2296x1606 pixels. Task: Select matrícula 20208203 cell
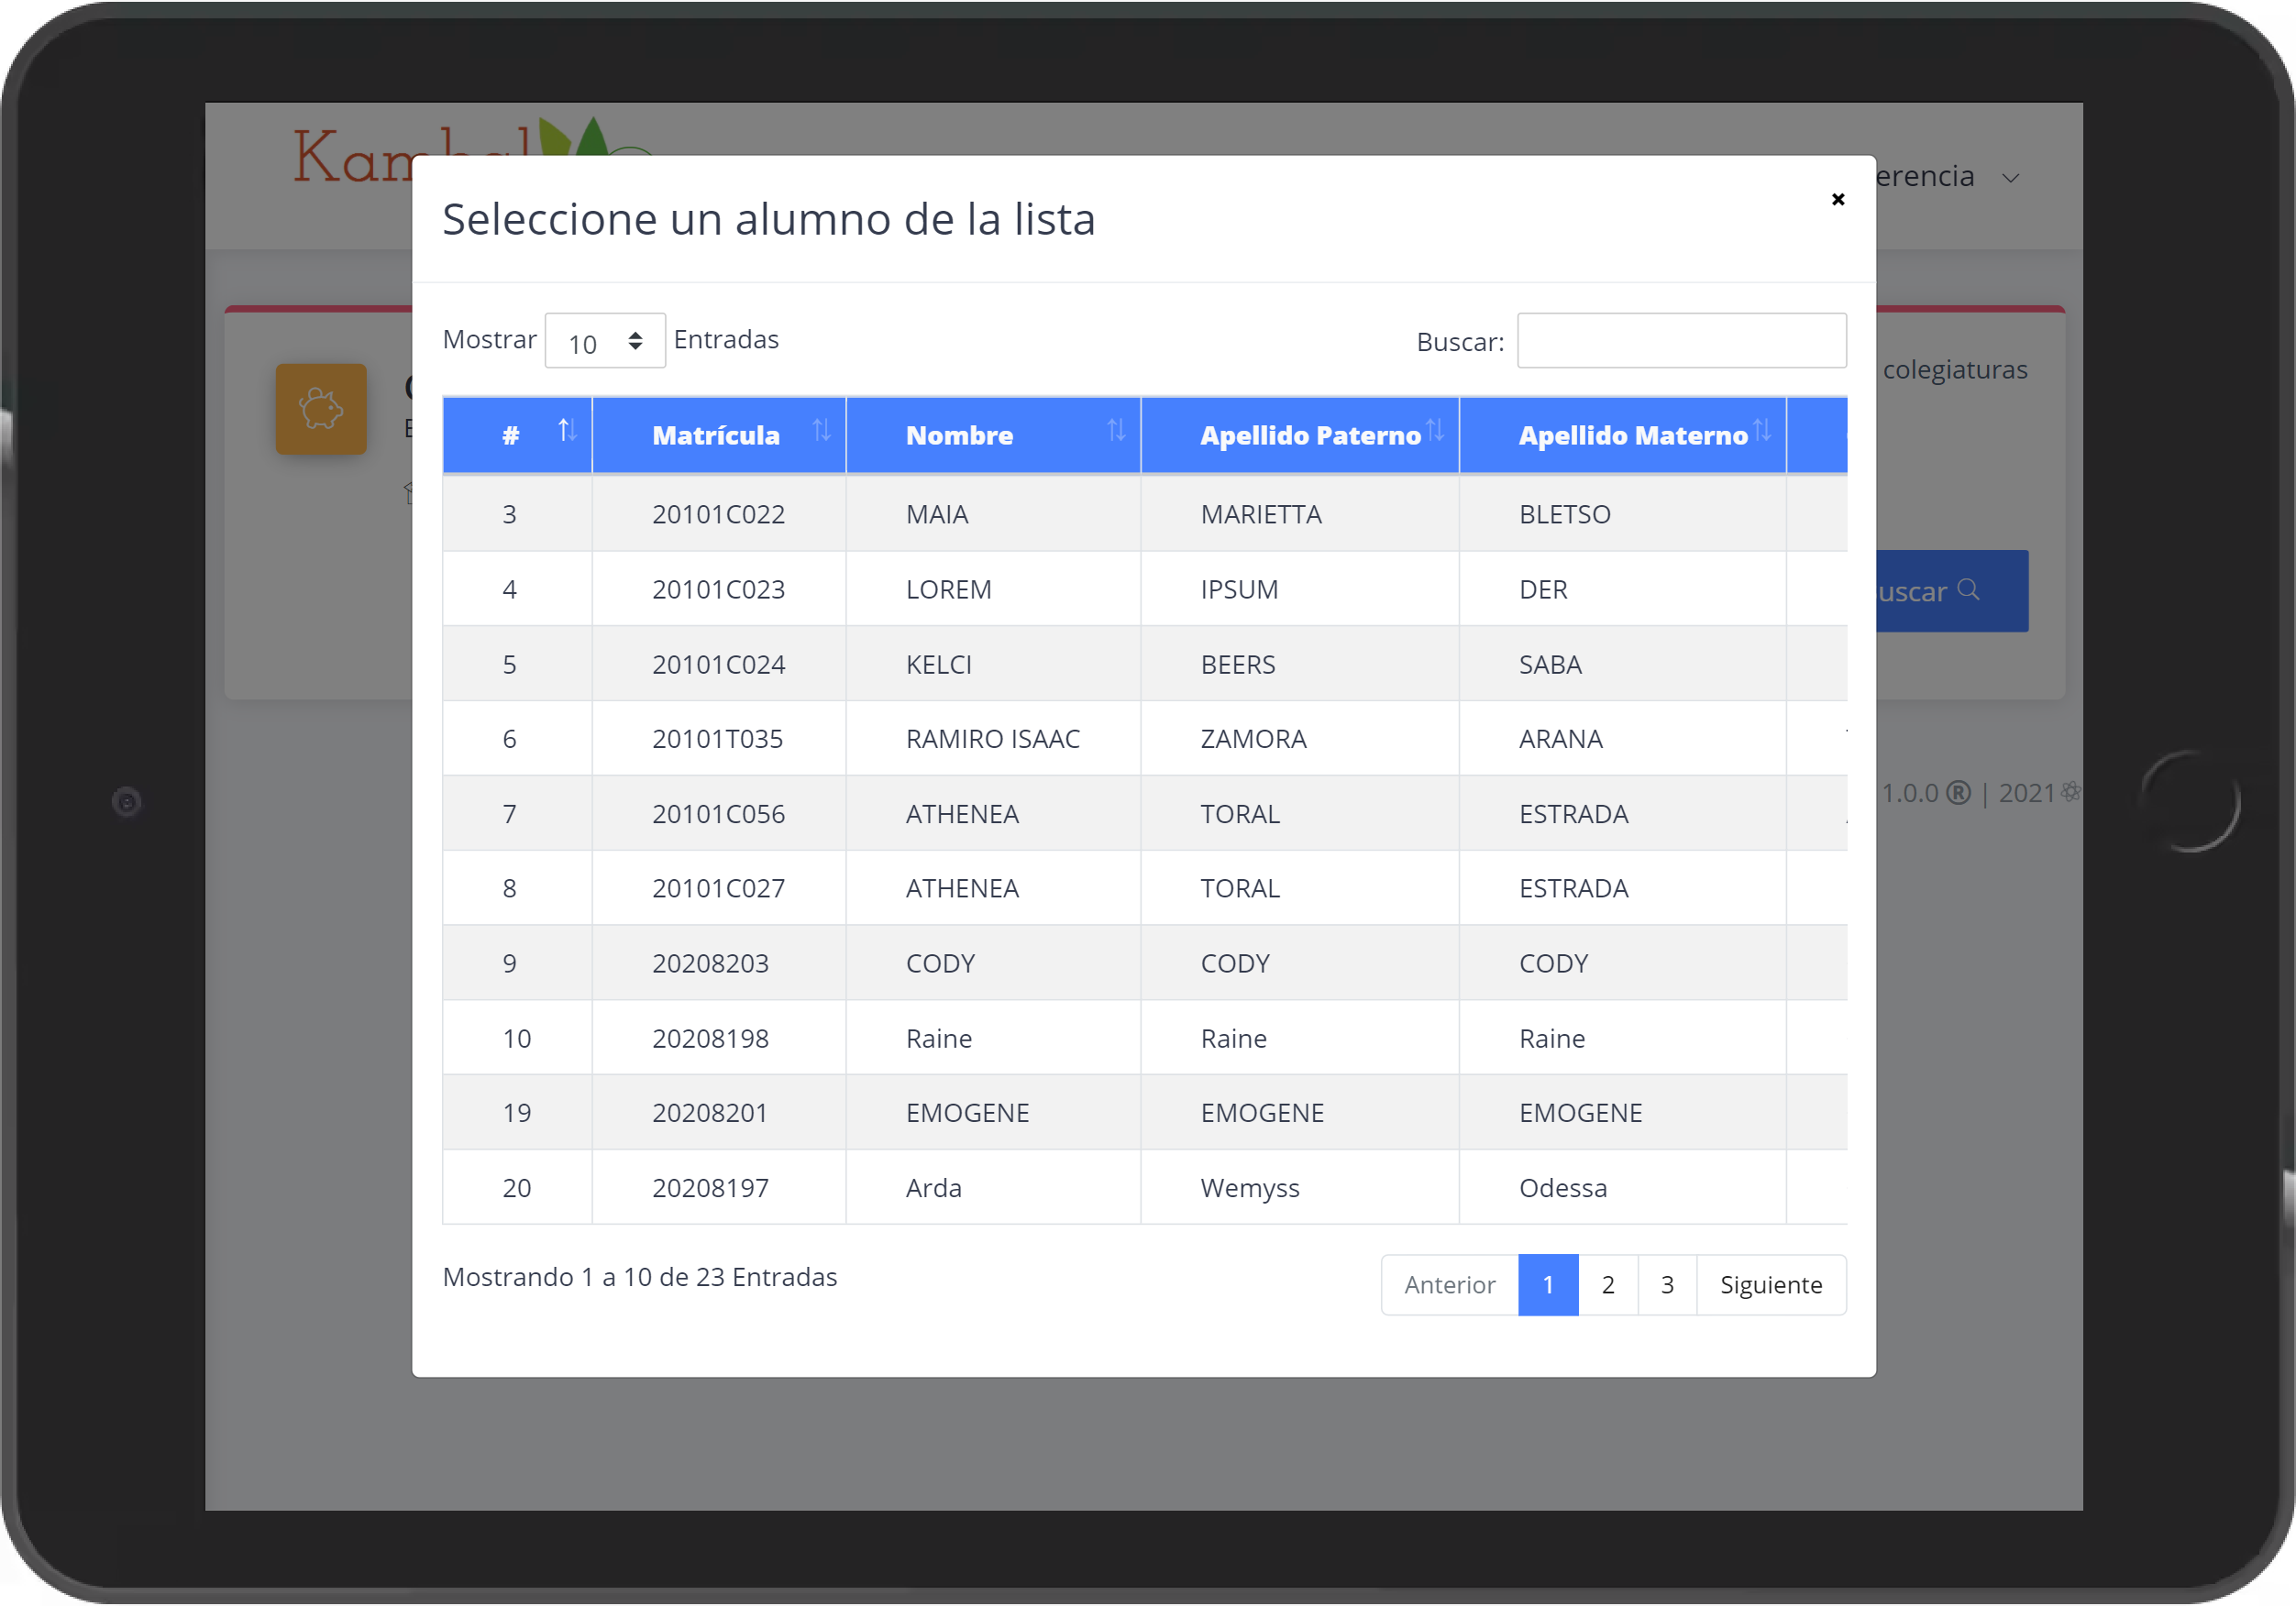718,963
